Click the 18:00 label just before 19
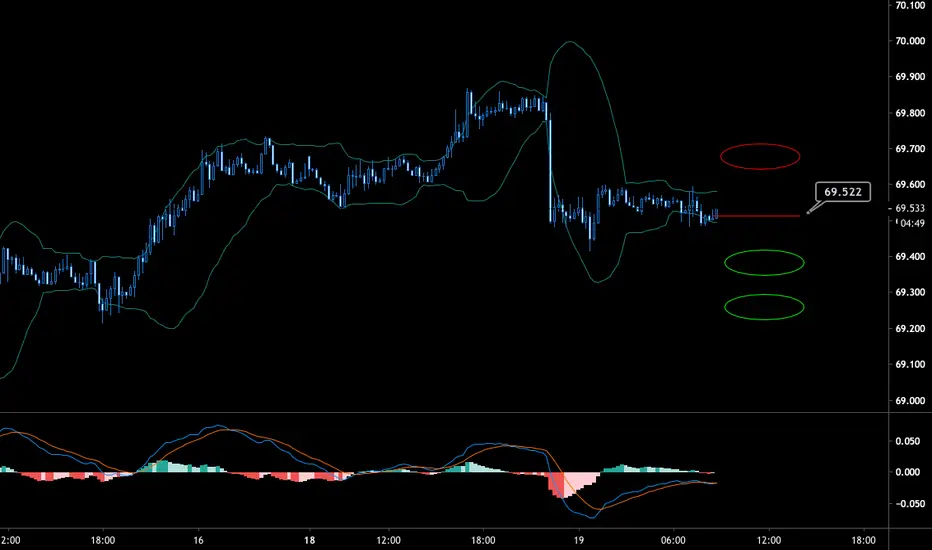The height and width of the screenshot is (550, 932). coord(483,540)
